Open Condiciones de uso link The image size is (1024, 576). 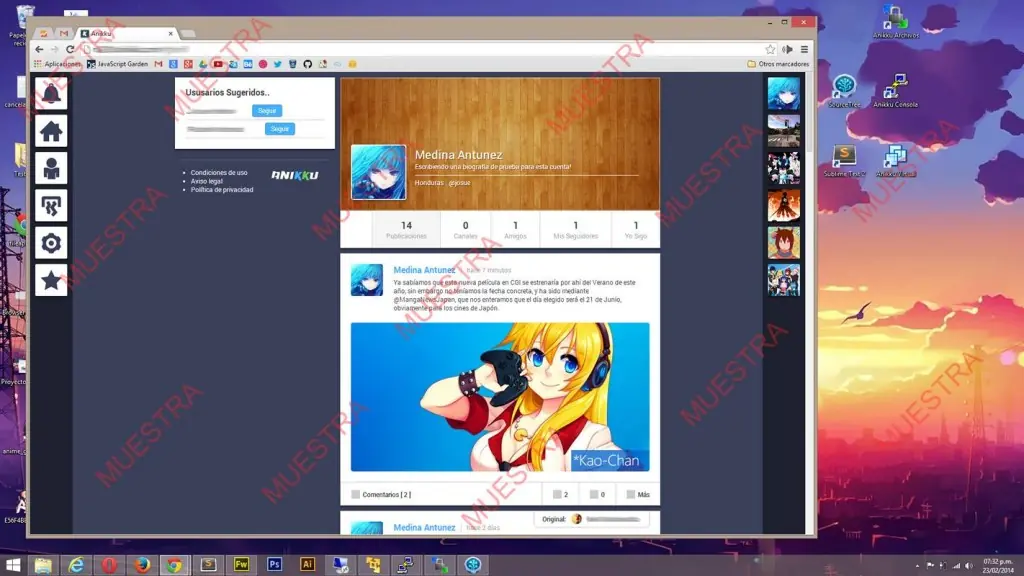(219, 172)
